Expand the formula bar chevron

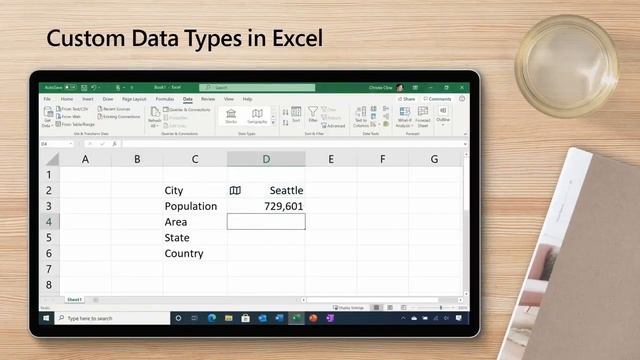coord(465,144)
